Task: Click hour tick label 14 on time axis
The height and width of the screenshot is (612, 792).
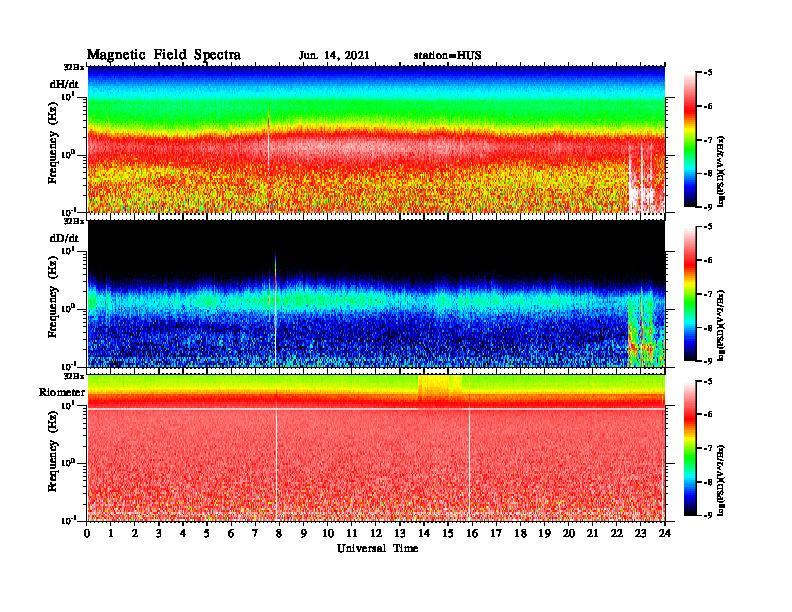Action: pyautogui.click(x=424, y=534)
